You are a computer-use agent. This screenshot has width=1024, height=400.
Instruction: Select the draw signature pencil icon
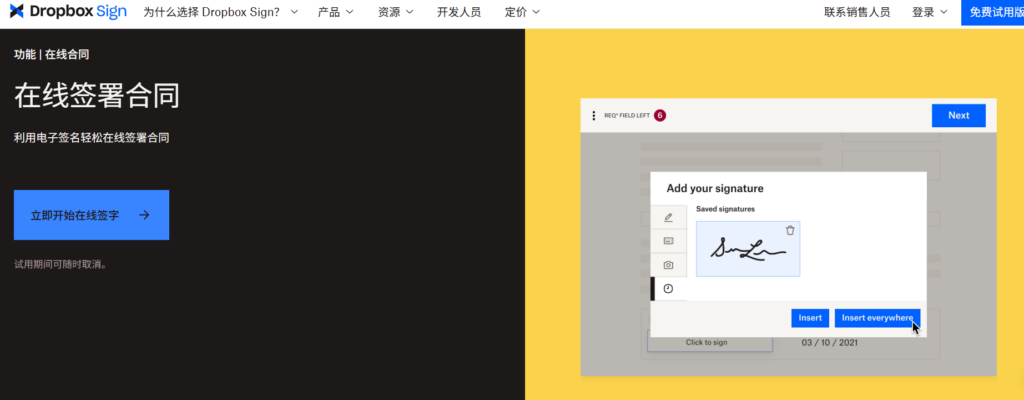[x=668, y=217]
